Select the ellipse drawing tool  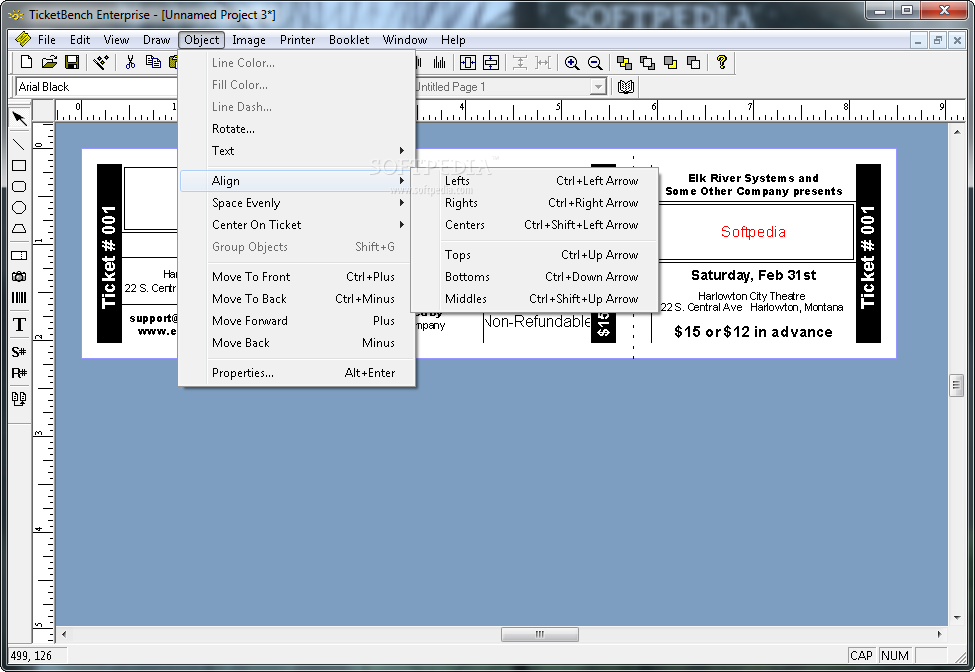pyautogui.click(x=19, y=208)
